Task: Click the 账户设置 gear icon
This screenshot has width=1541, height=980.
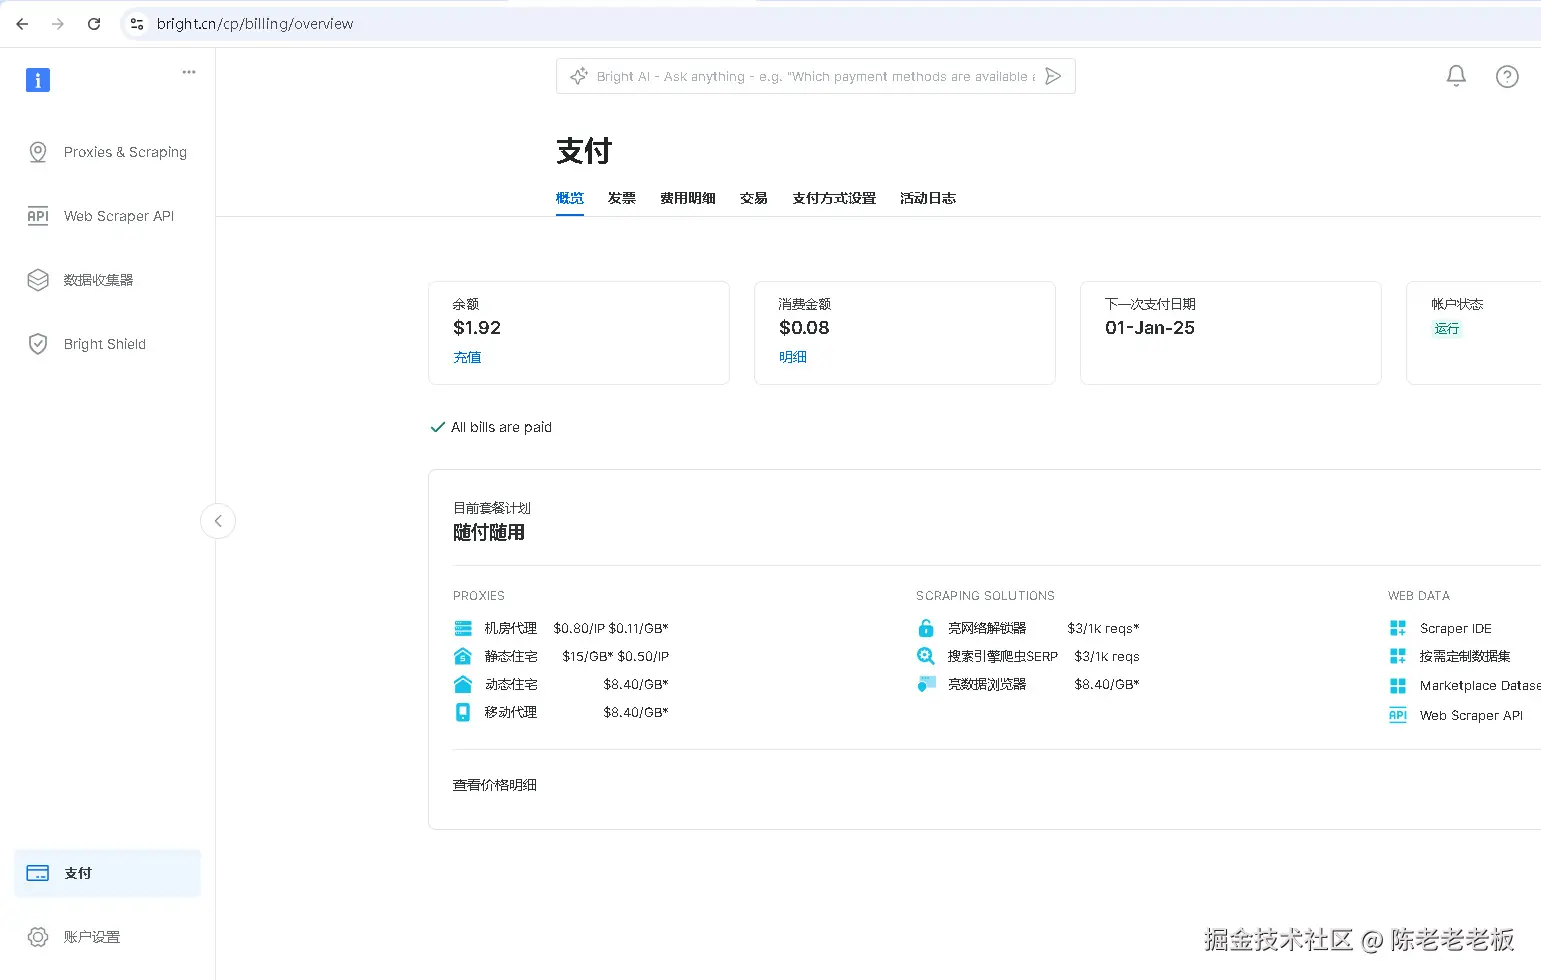Action: coord(38,937)
